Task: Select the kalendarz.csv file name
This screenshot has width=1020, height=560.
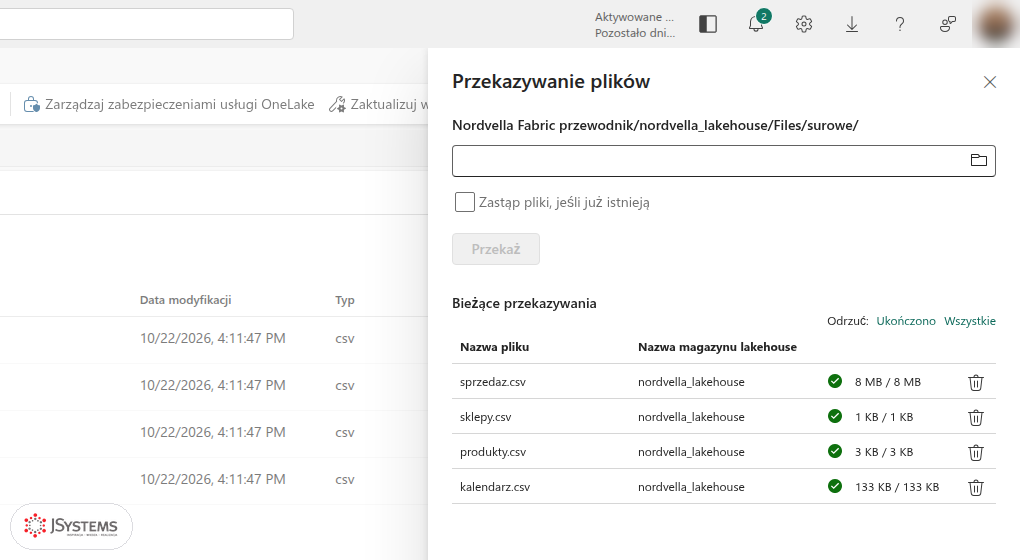Action: (494, 487)
